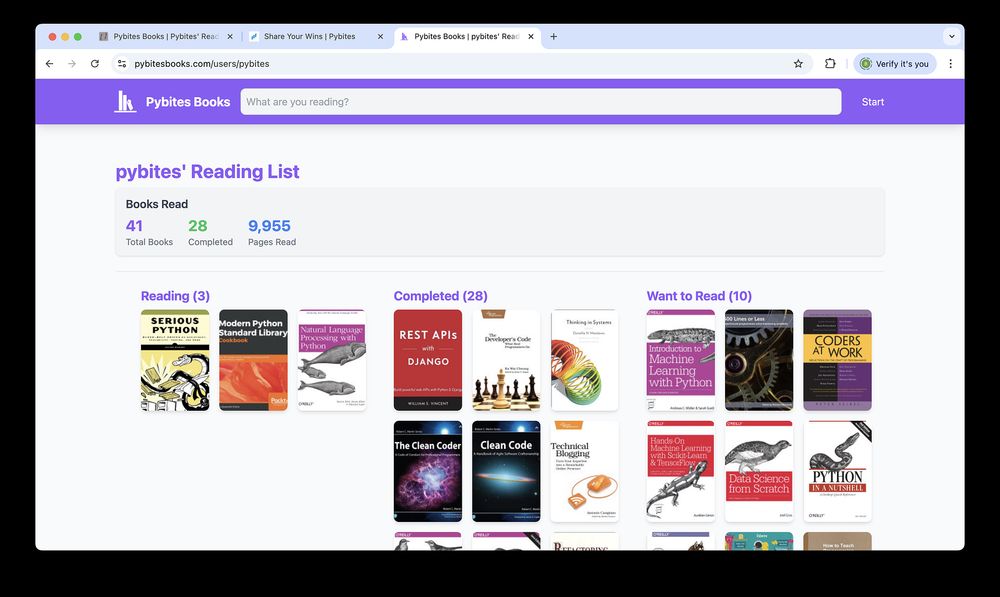The image size is (1000, 597).
Task: Open Data Science from Scratch cover
Action: coord(759,471)
